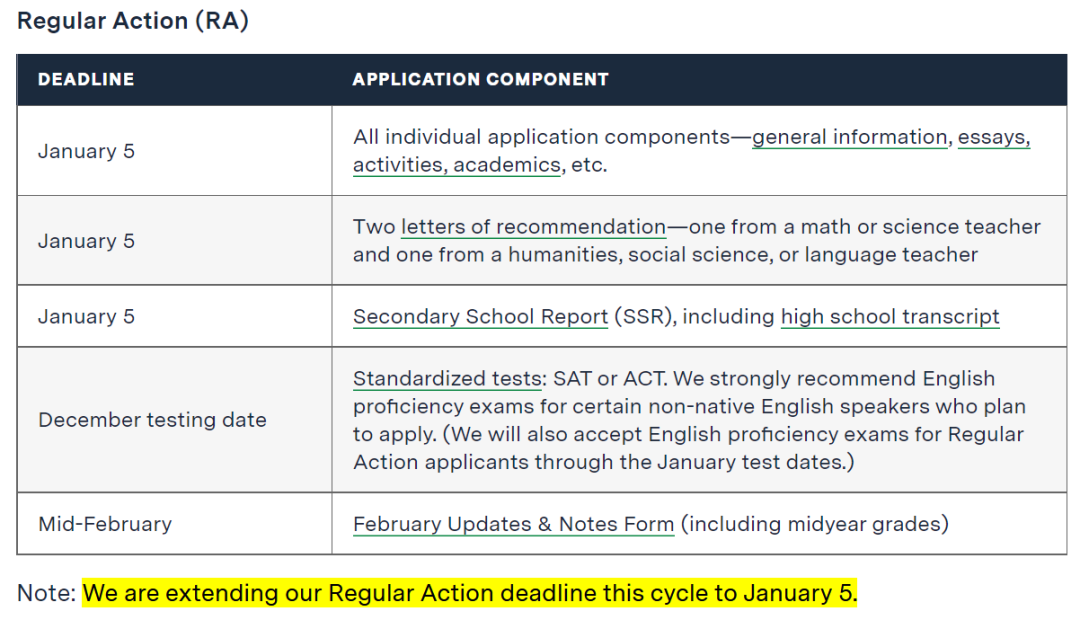
Task: Select the December testing date cell
Action: (152, 420)
